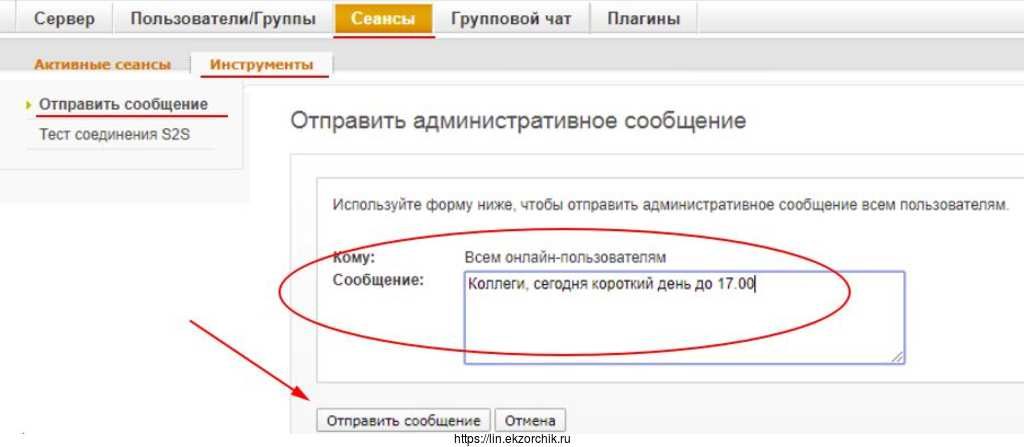
Task: Click the Сообщение: field label
Action: pos(378,280)
